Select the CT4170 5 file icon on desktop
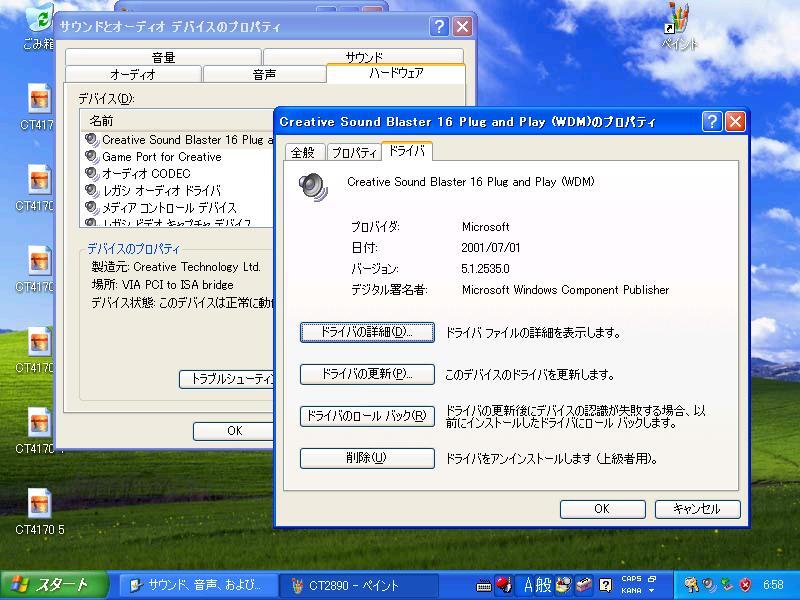The width and height of the screenshot is (800, 600). (40, 512)
